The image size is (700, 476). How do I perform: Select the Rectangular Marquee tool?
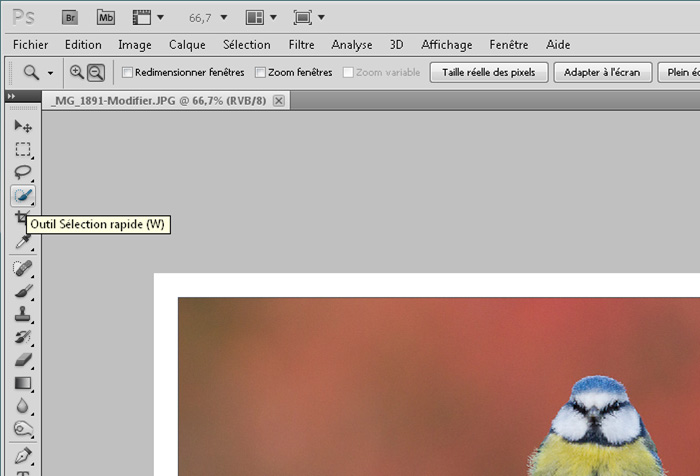[23, 149]
